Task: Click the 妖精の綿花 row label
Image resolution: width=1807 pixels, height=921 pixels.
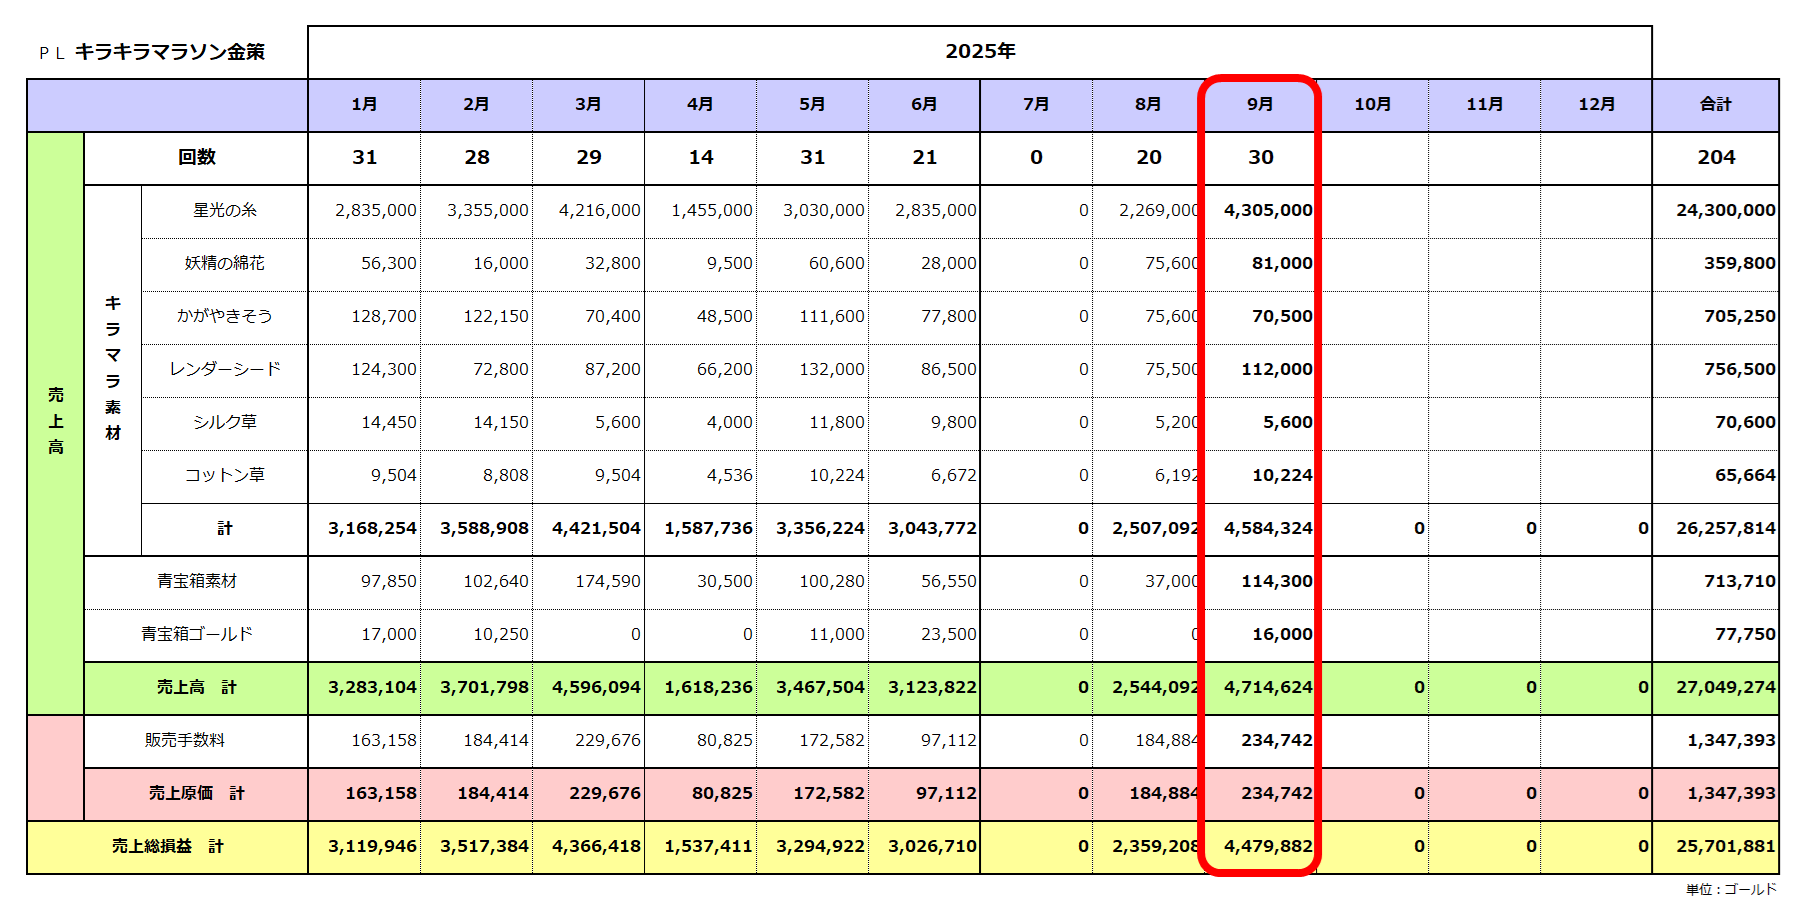Action: pyautogui.click(x=224, y=263)
